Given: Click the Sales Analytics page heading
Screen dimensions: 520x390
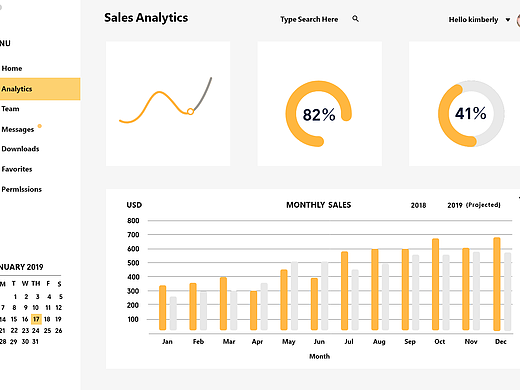Looking at the screenshot, I should [146, 18].
